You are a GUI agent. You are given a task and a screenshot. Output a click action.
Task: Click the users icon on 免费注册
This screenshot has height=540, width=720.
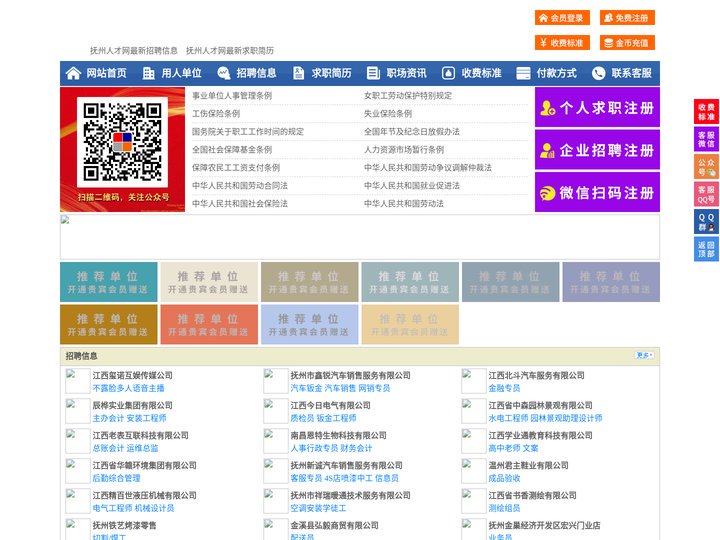coord(608,18)
